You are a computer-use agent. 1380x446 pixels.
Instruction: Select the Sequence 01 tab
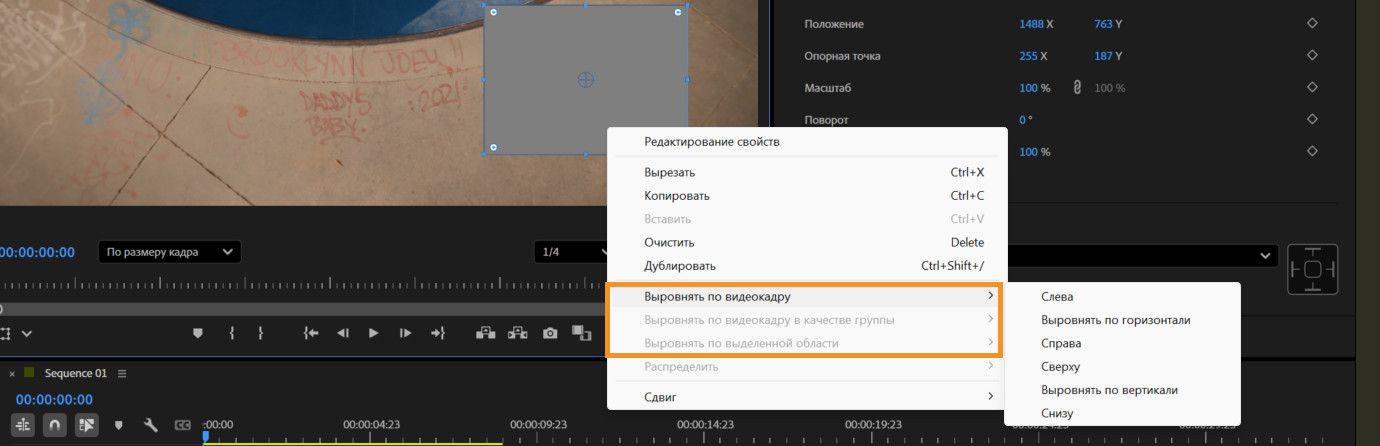tap(76, 373)
